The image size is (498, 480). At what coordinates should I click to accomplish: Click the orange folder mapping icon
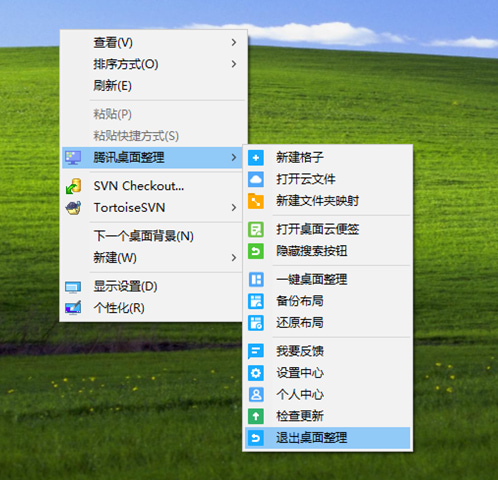[256, 201]
